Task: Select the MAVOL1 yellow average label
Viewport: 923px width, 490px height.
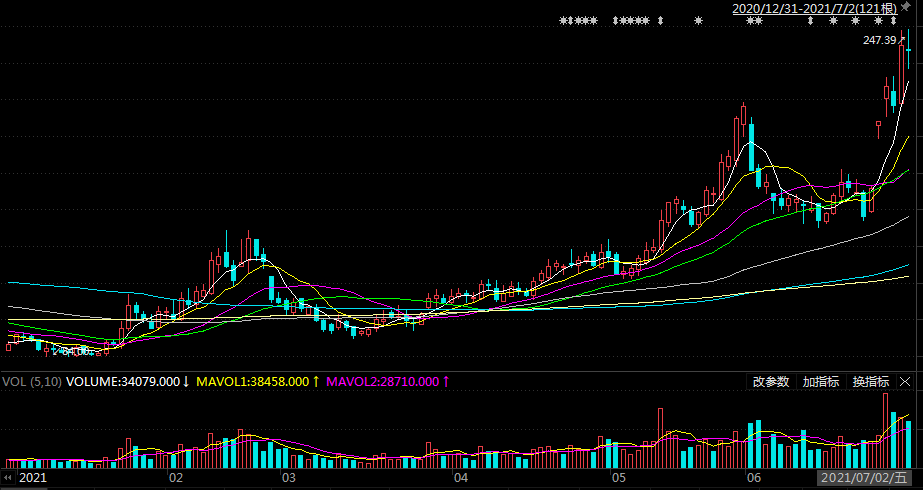Action: click(253, 382)
